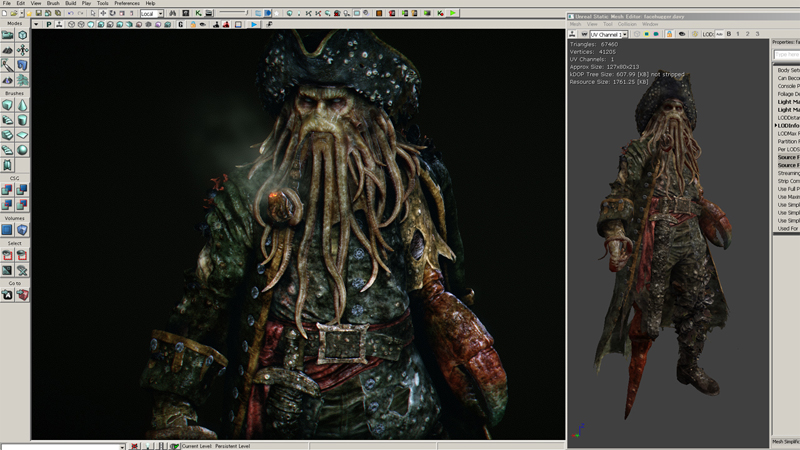Image resolution: width=800 pixels, height=450 pixels.
Task: Select the Rotate widget mode icon
Action: 112,13
